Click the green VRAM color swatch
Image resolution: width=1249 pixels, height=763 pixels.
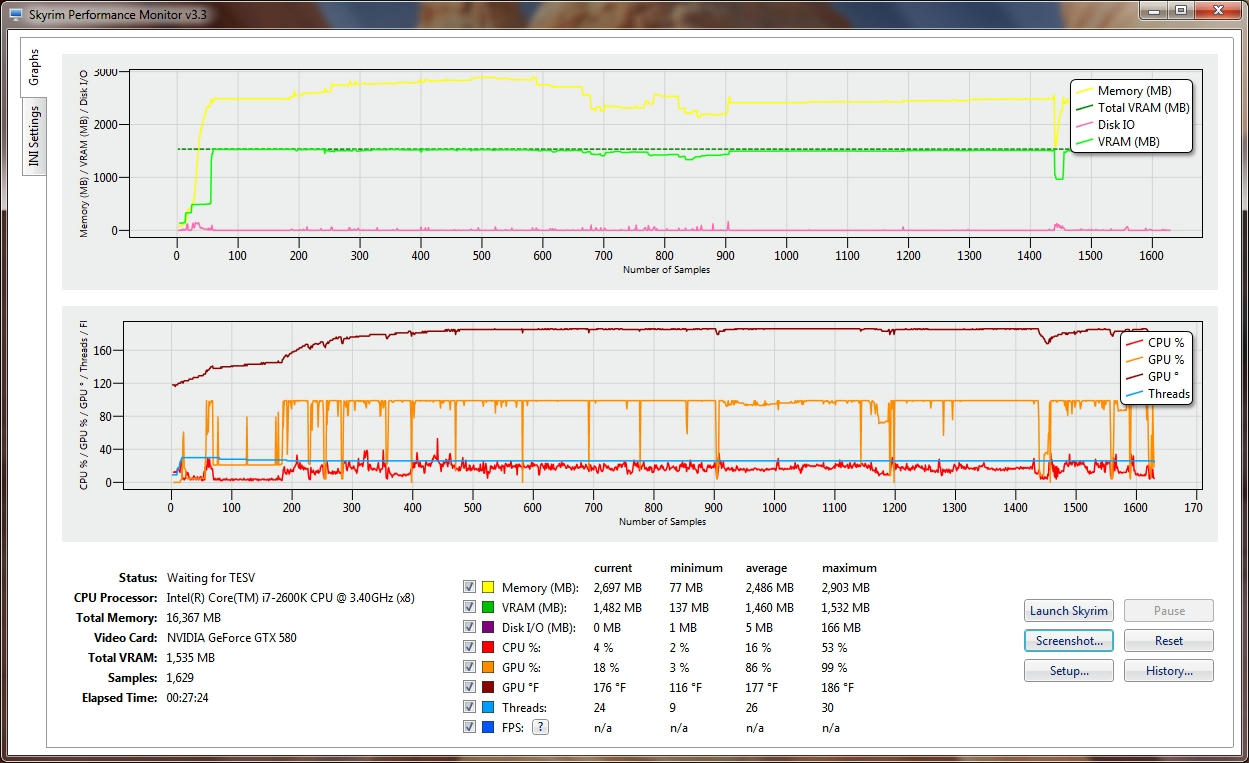click(x=489, y=608)
